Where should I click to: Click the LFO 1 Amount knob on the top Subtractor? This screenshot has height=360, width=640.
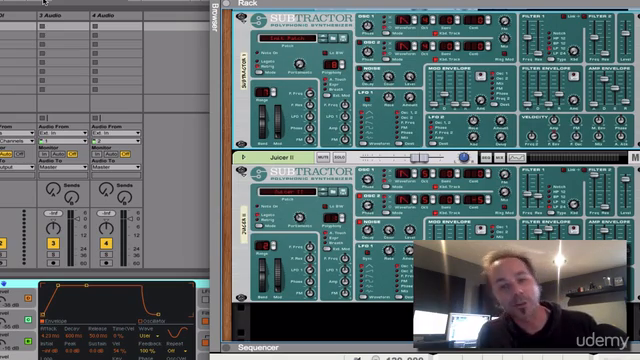click(409, 97)
